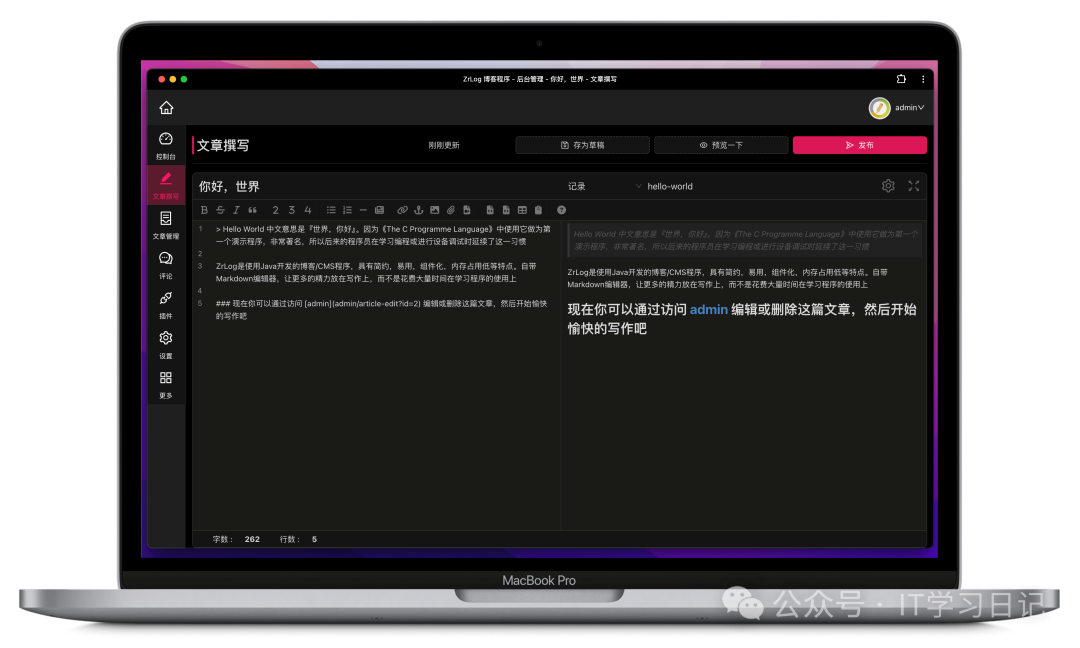Save the article as draft with 存为草稿

tap(581, 145)
